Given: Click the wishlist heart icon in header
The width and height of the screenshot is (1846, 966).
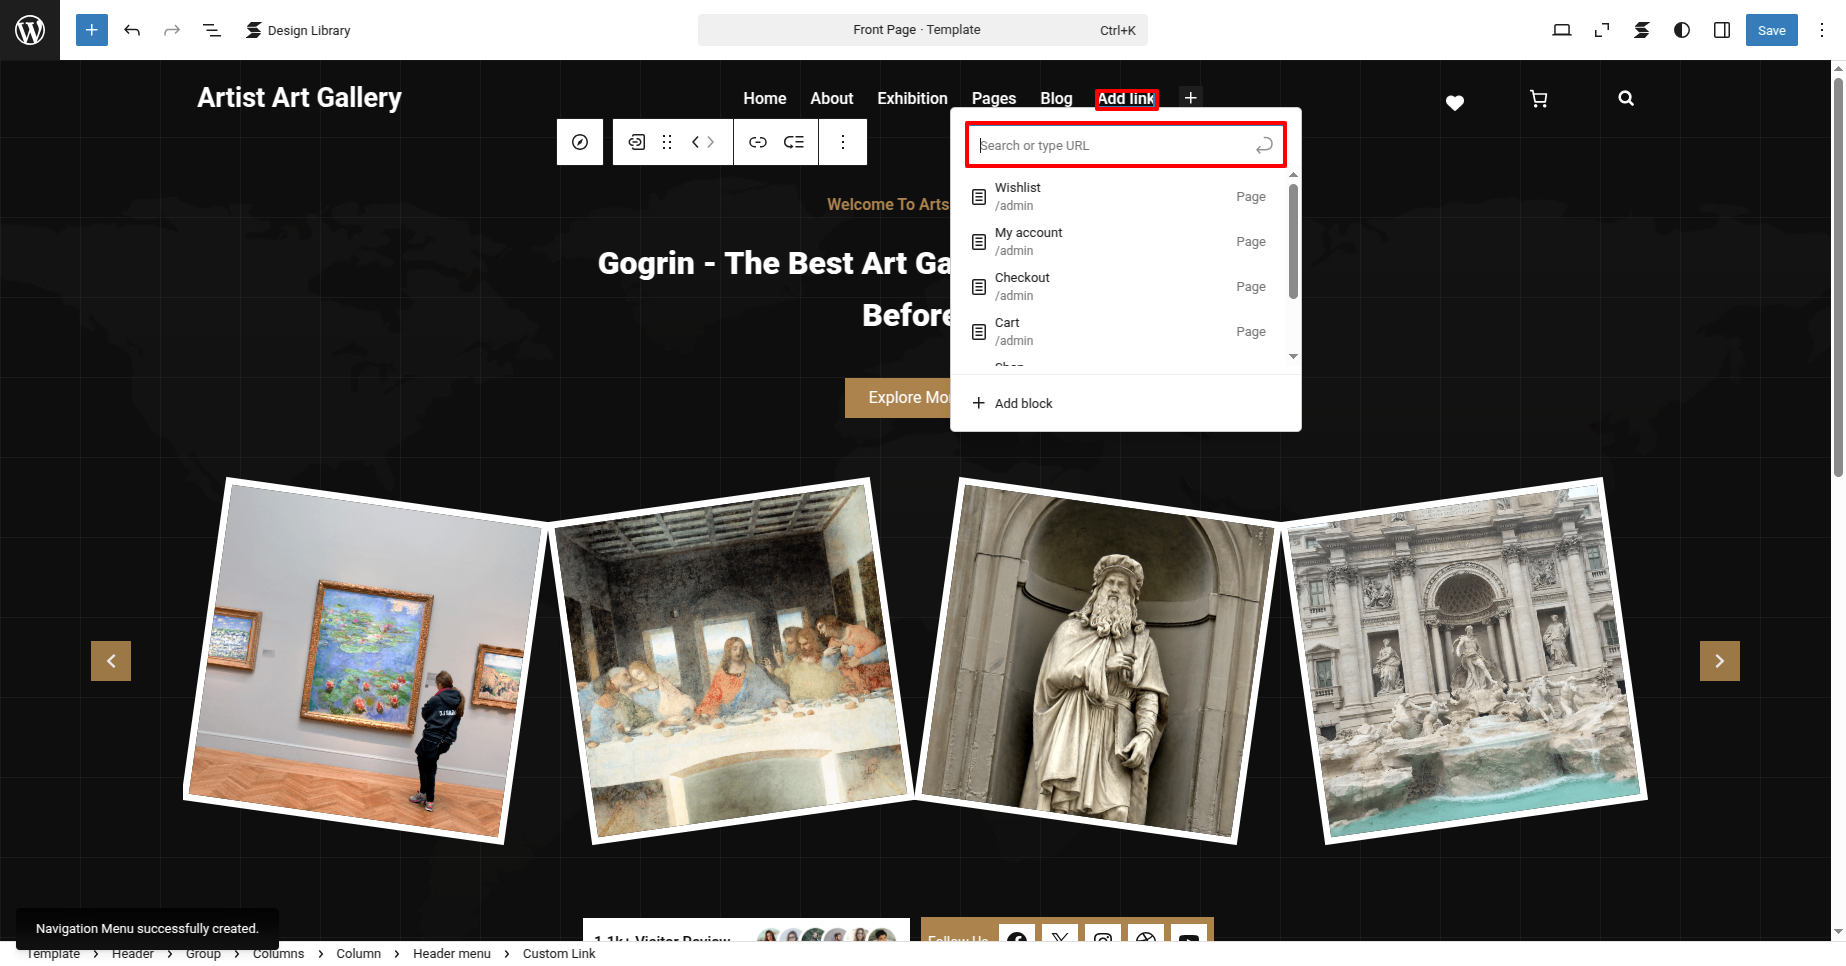Looking at the screenshot, I should pos(1455,102).
